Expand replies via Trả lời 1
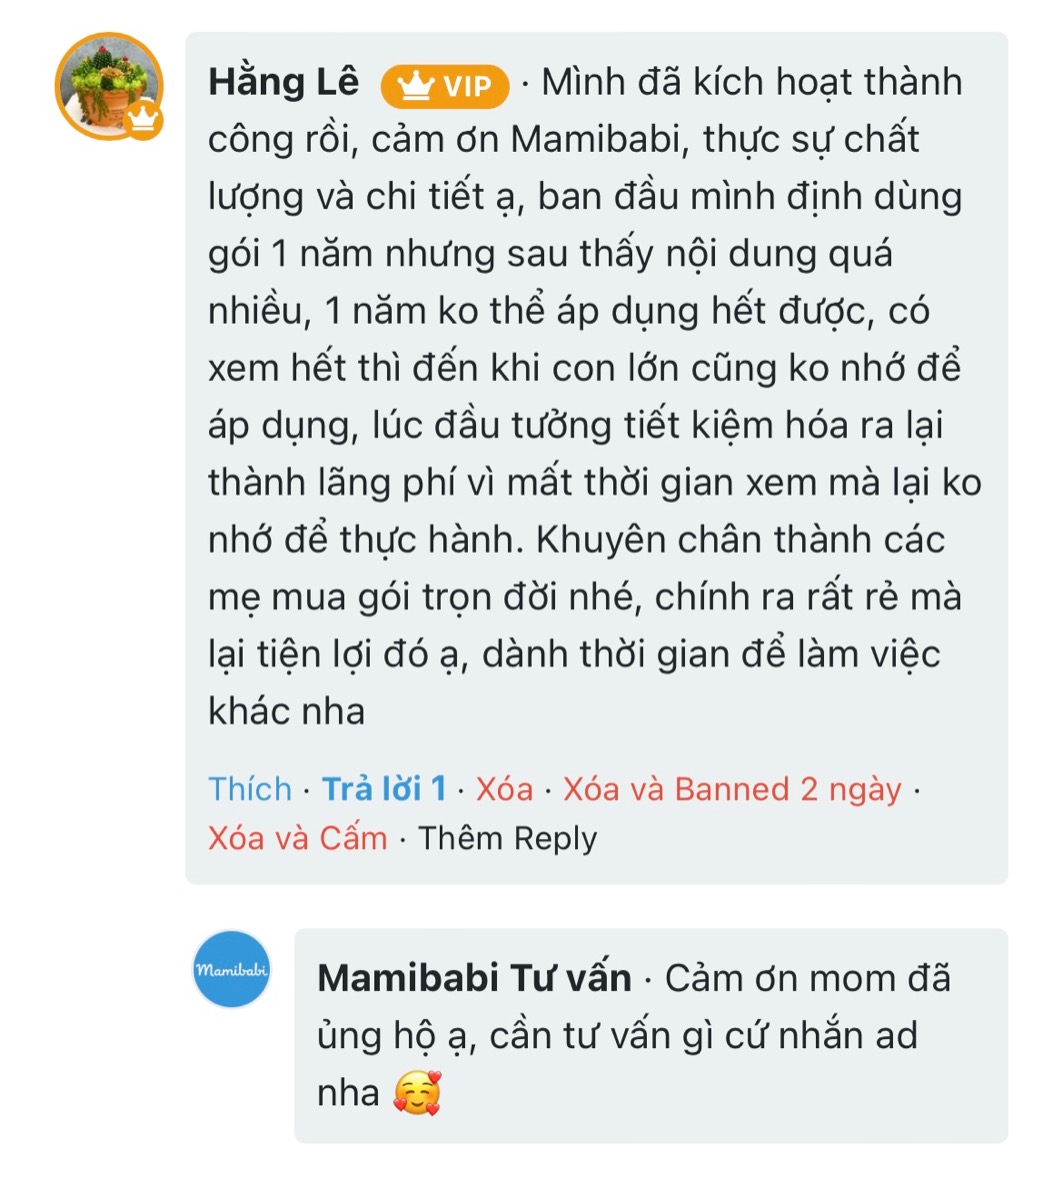Image resolution: width=1062 pixels, height=1200 pixels. [384, 790]
